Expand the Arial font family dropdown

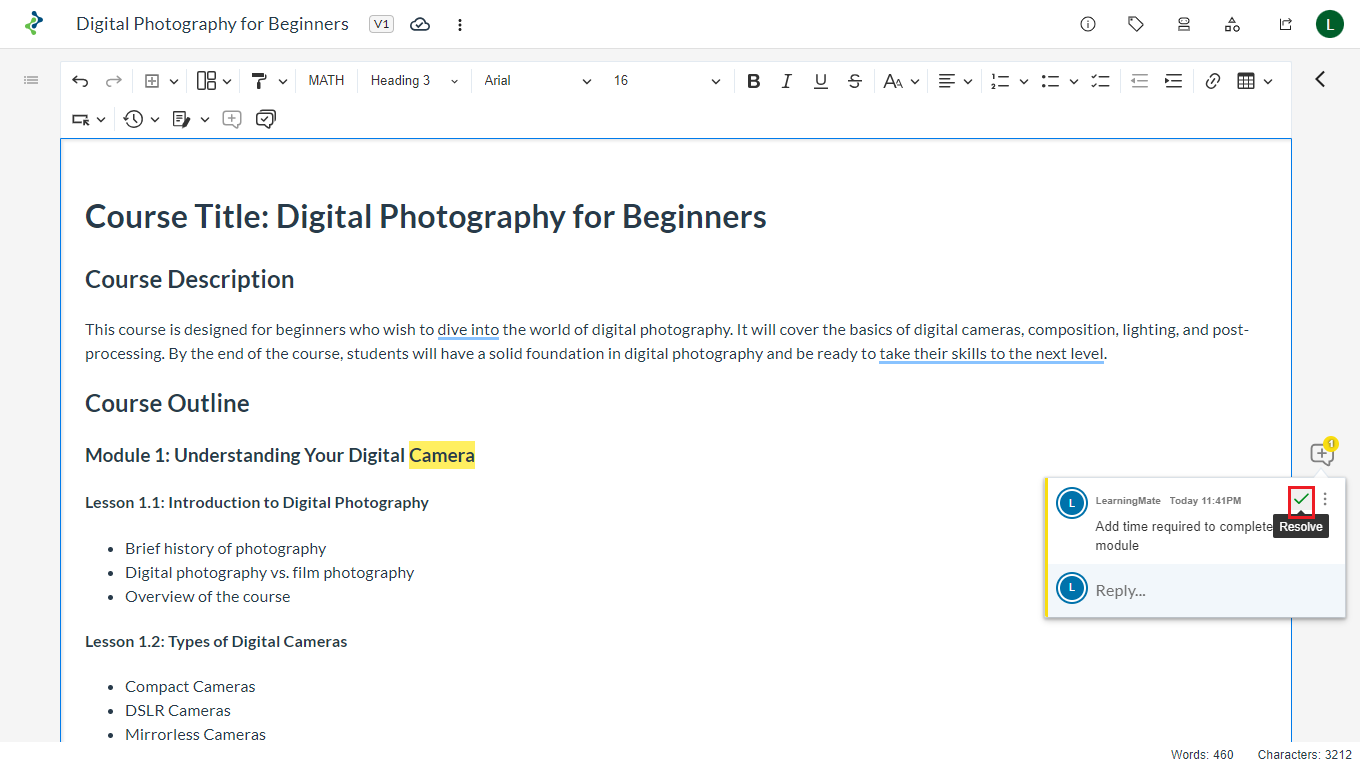(537, 81)
